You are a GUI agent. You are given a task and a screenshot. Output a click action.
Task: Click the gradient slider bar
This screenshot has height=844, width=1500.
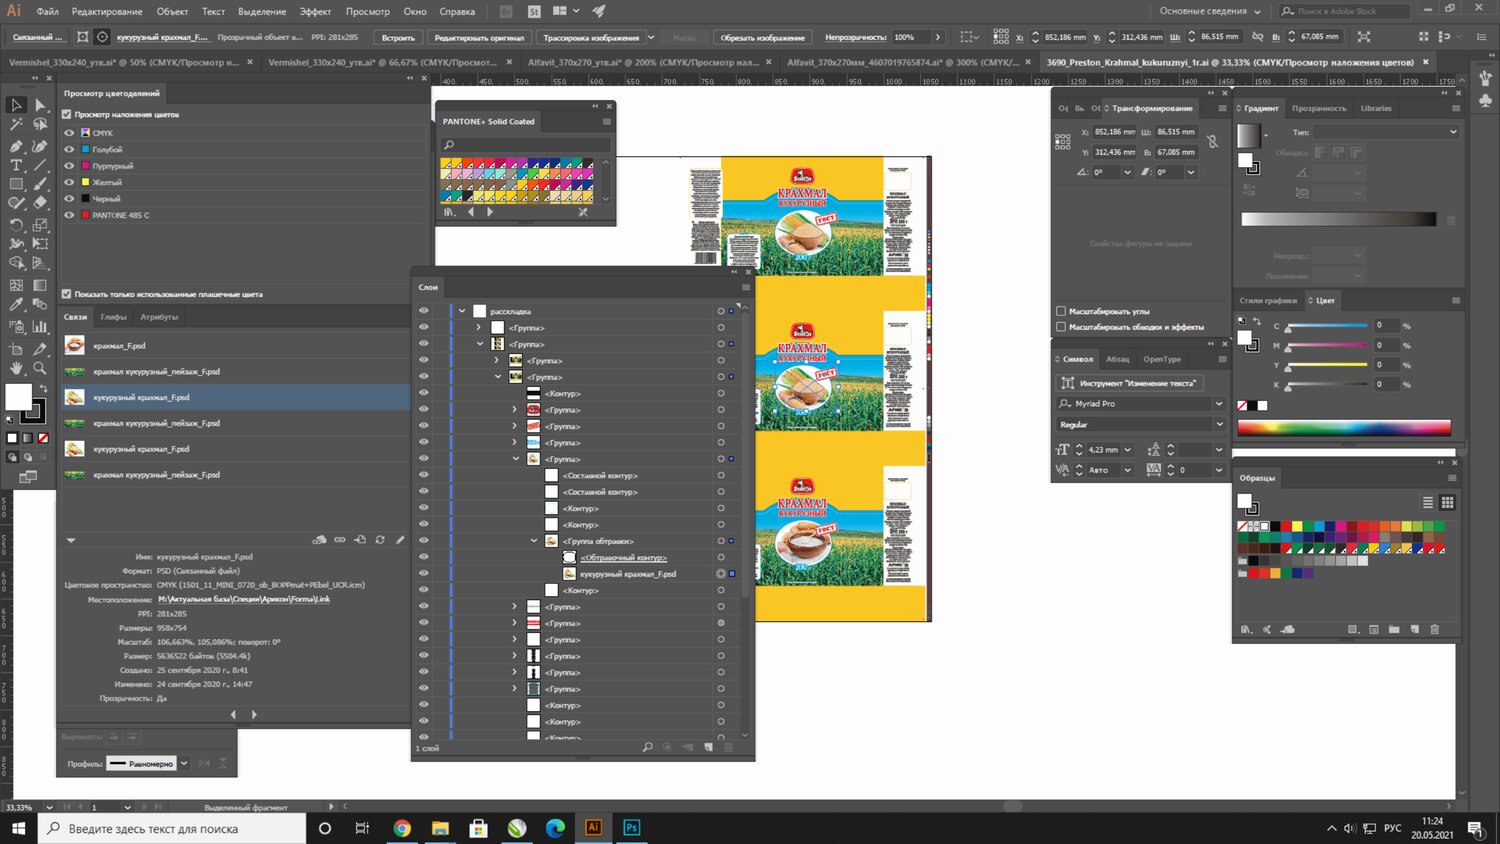1338,219
